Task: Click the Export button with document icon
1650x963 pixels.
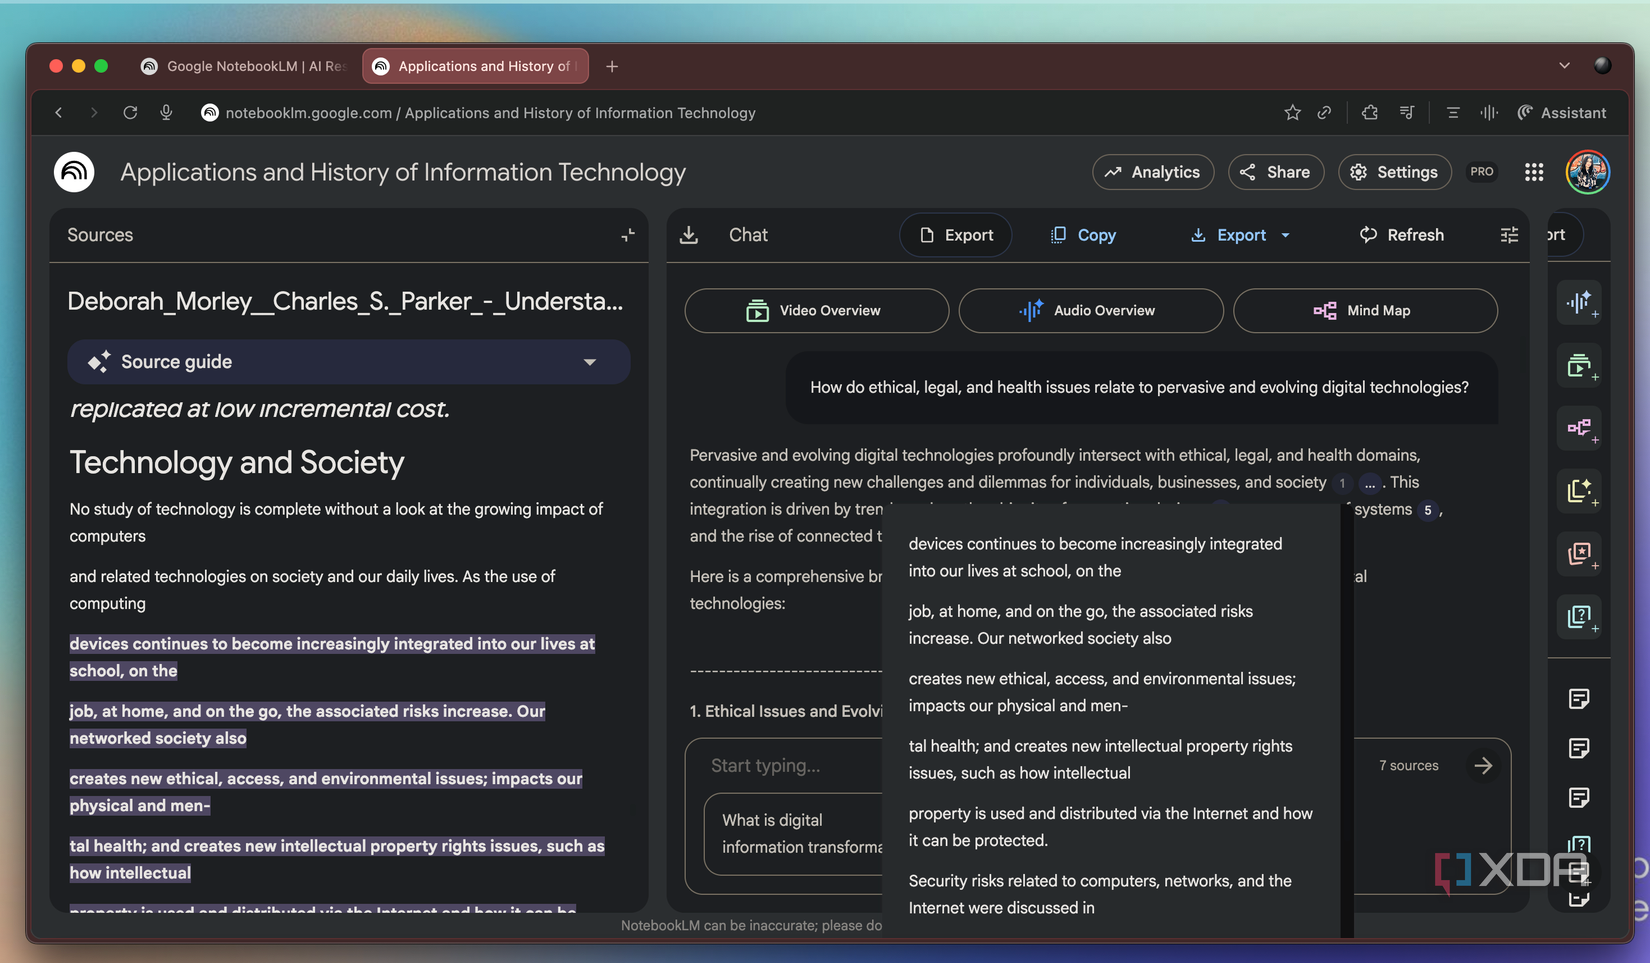Action: pyautogui.click(x=956, y=235)
